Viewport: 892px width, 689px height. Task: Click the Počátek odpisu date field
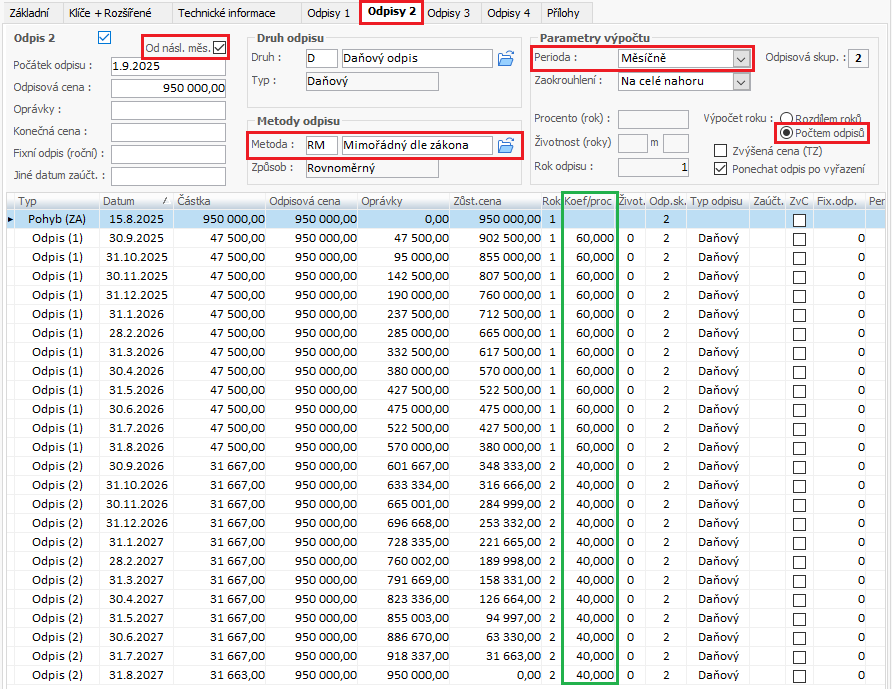tap(168, 66)
